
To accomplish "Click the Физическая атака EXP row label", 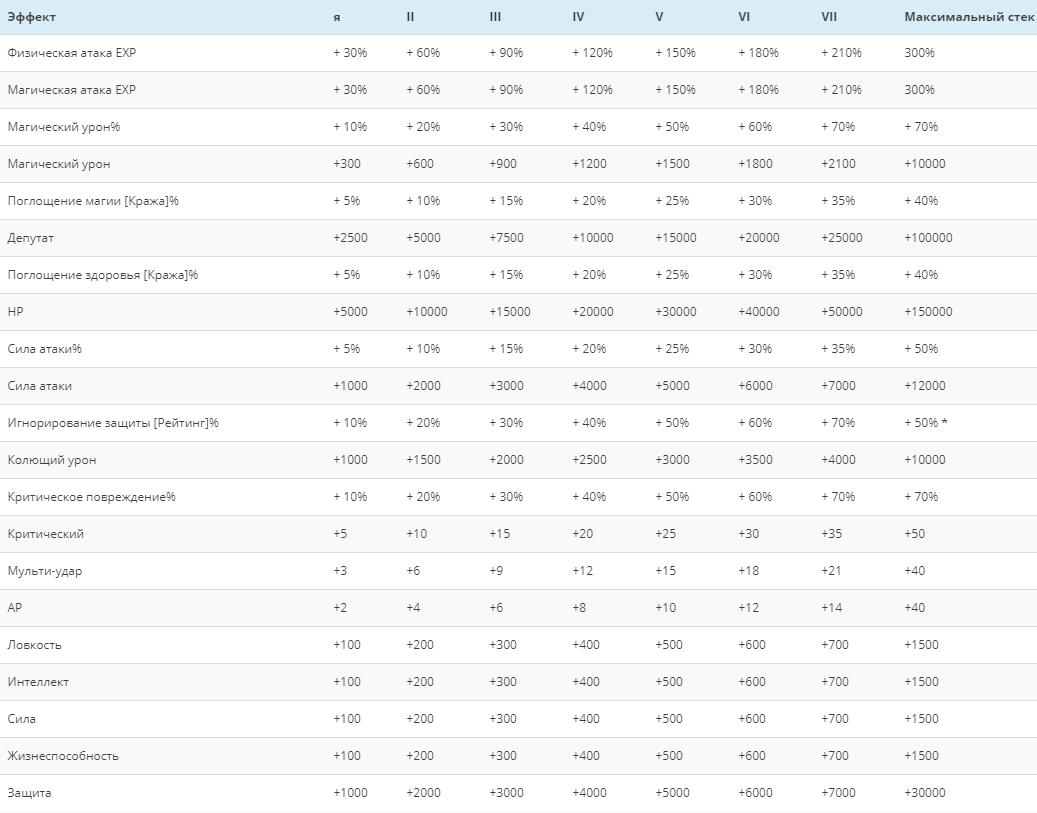I will (71, 53).
